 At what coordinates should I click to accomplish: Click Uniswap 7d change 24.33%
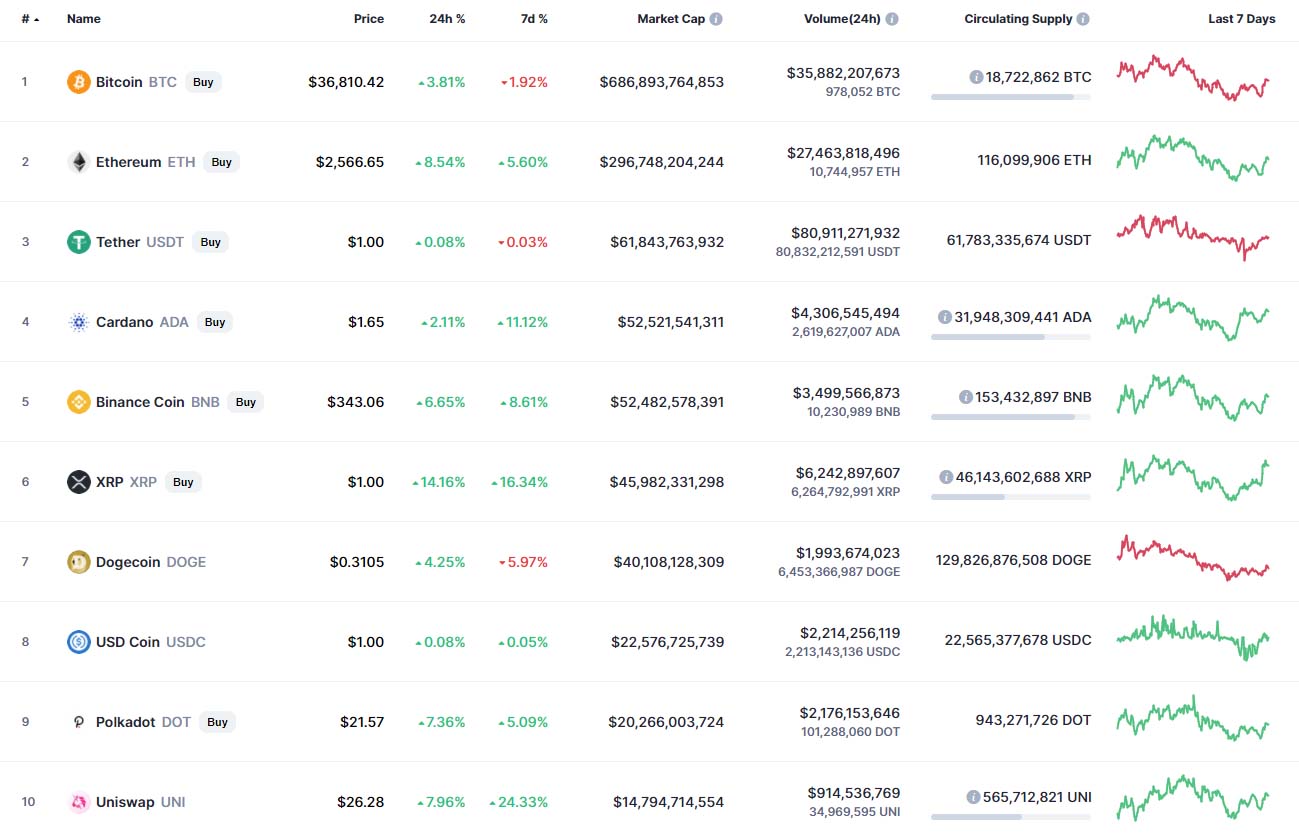pos(519,802)
